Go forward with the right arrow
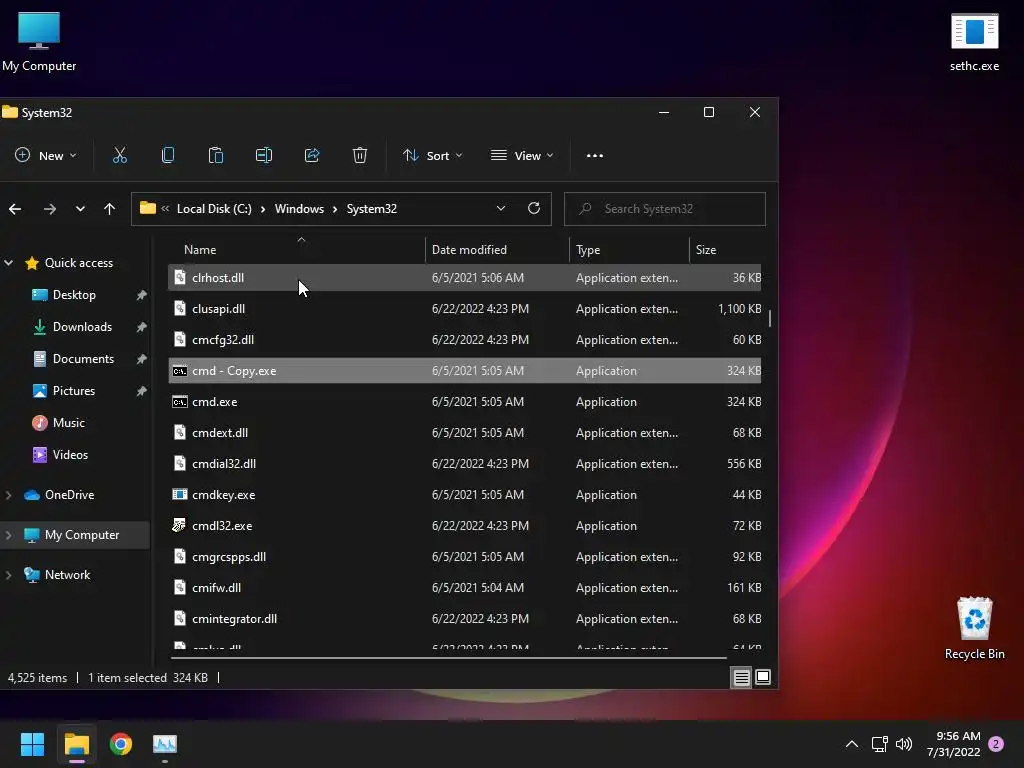The width and height of the screenshot is (1024, 768). click(x=50, y=209)
